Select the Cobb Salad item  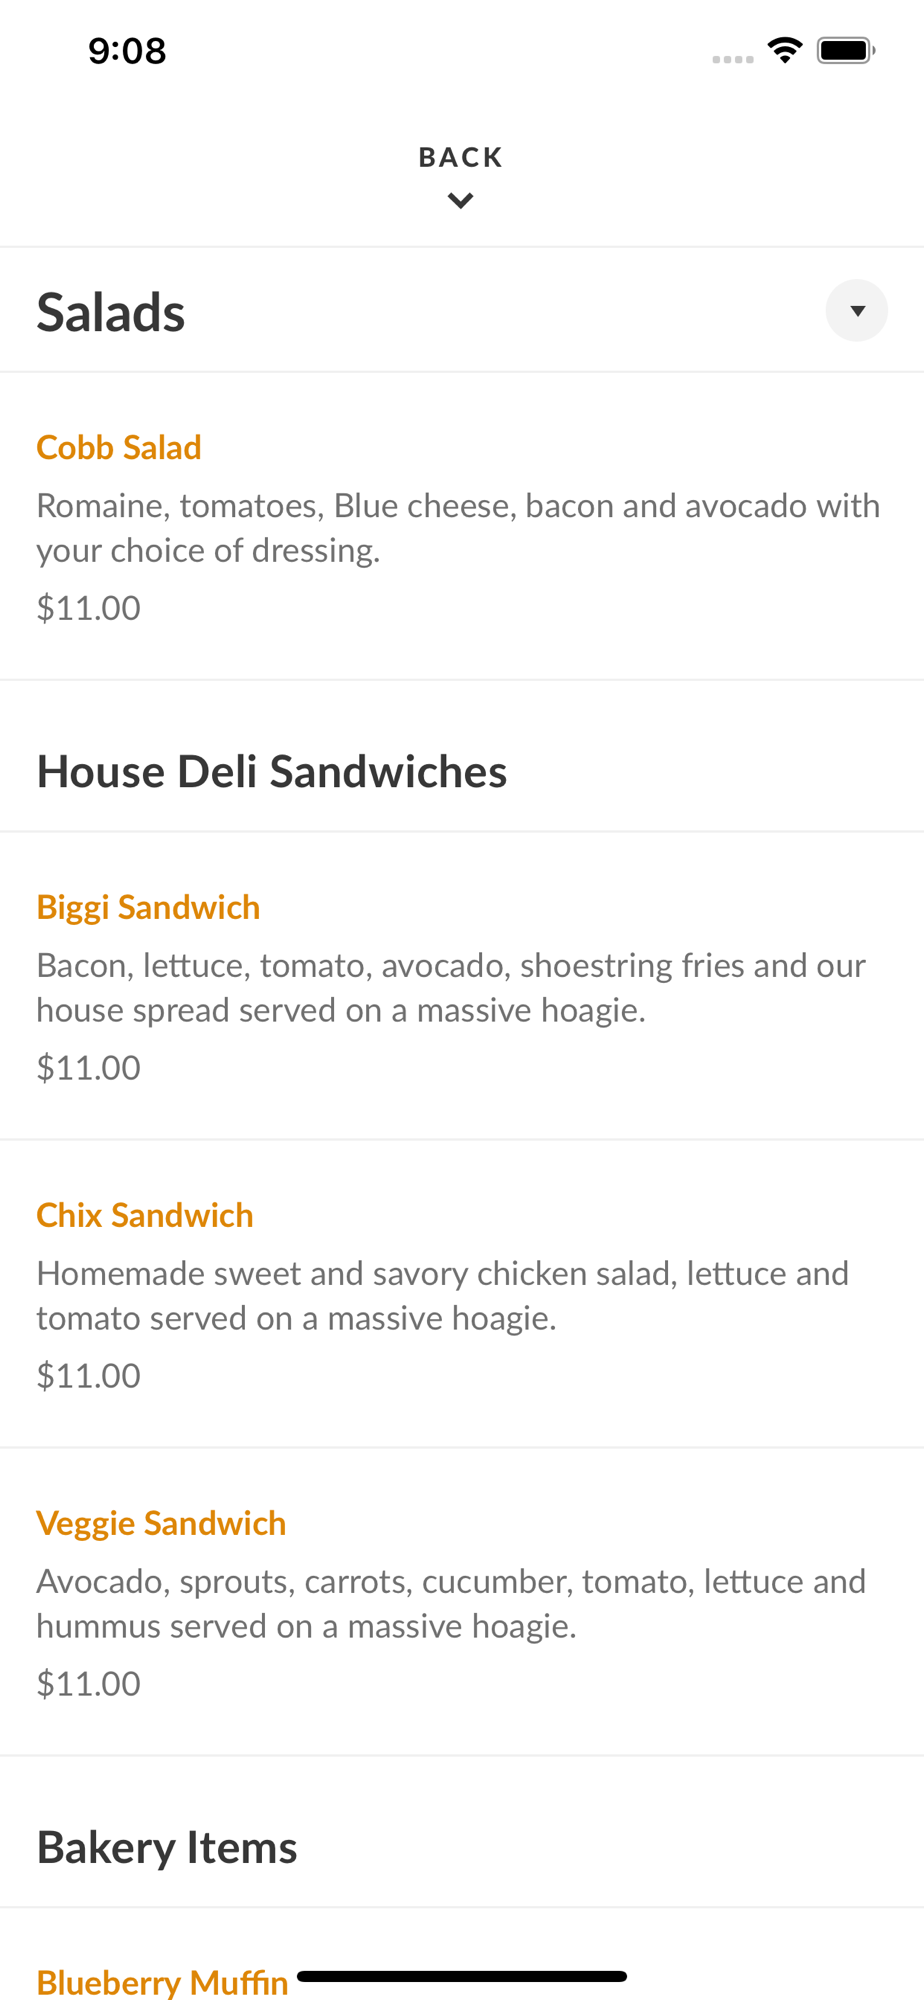click(119, 447)
